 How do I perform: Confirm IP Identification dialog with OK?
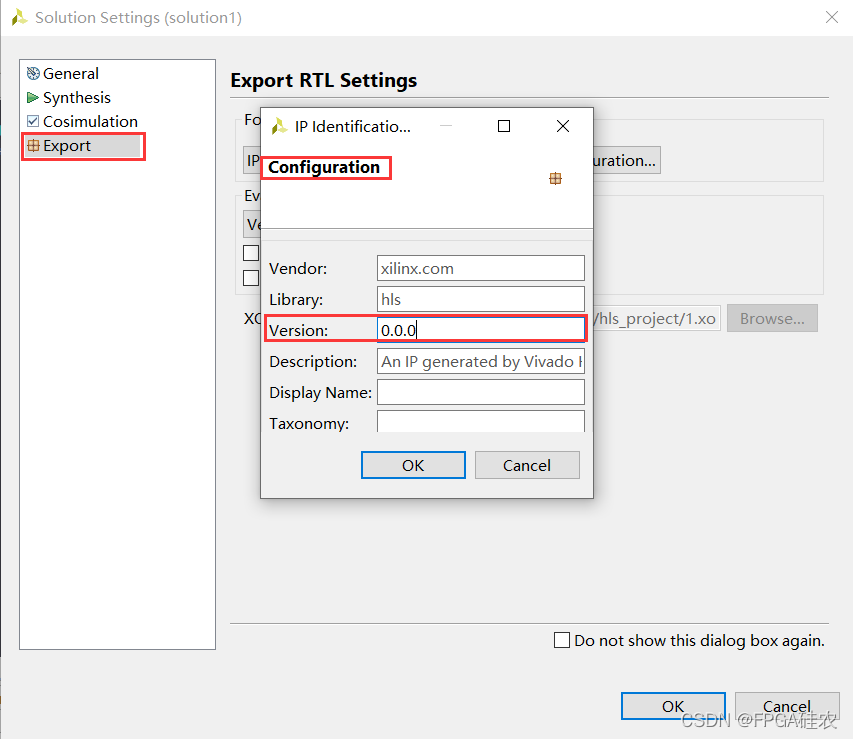(413, 465)
